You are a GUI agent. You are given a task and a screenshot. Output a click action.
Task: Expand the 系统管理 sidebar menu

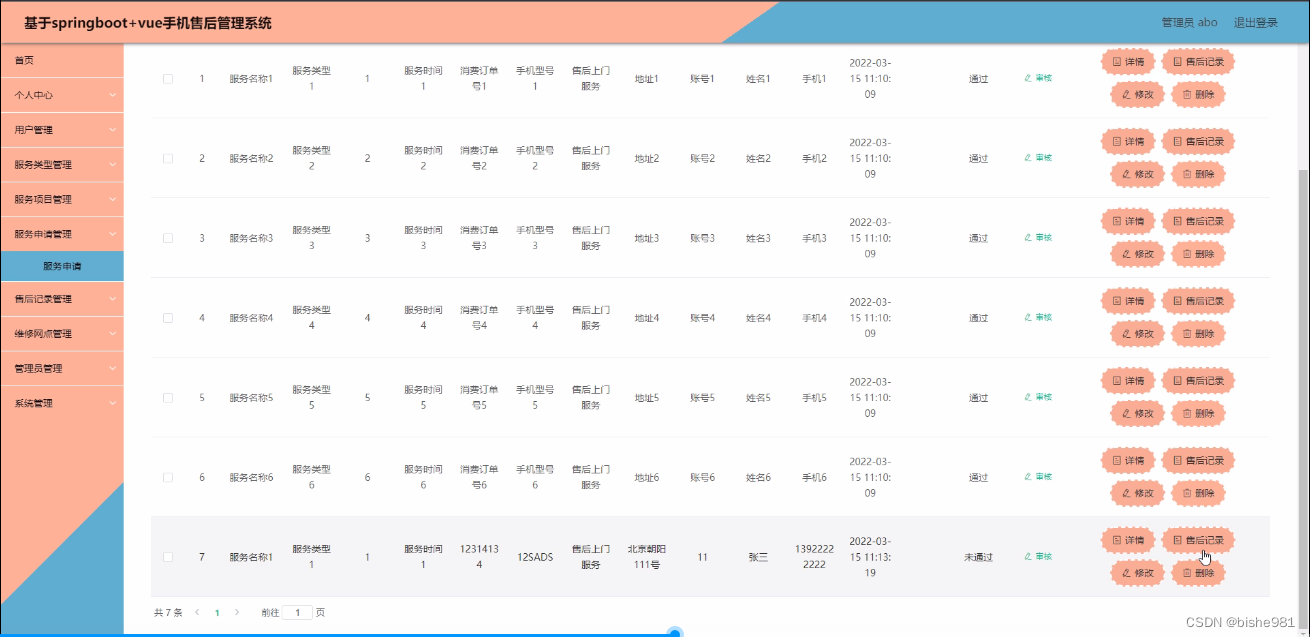pyautogui.click(x=62, y=403)
